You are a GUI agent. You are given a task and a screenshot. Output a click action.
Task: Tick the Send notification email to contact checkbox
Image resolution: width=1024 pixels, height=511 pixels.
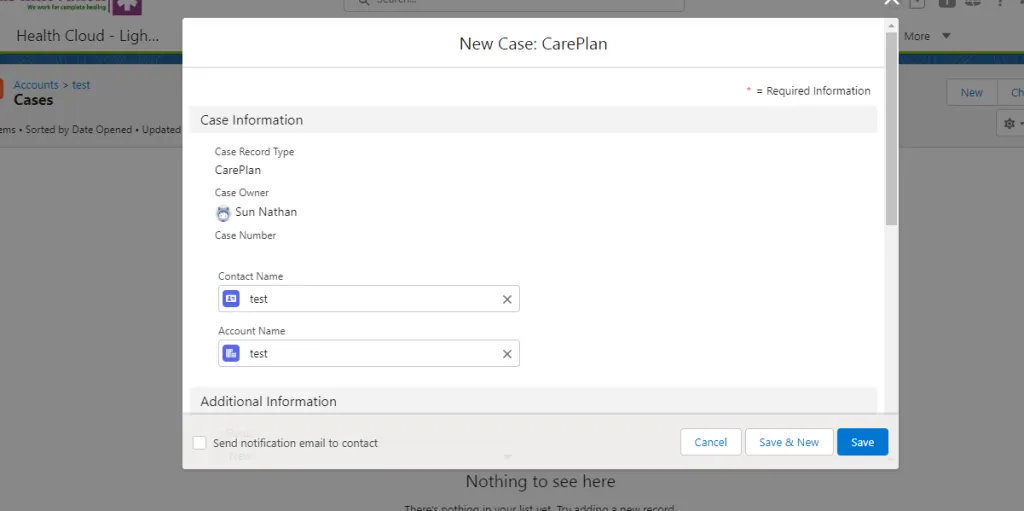click(200, 443)
